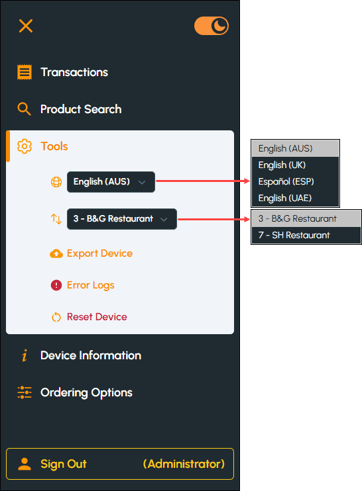Click the Tools gear icon

click(24, 146)
